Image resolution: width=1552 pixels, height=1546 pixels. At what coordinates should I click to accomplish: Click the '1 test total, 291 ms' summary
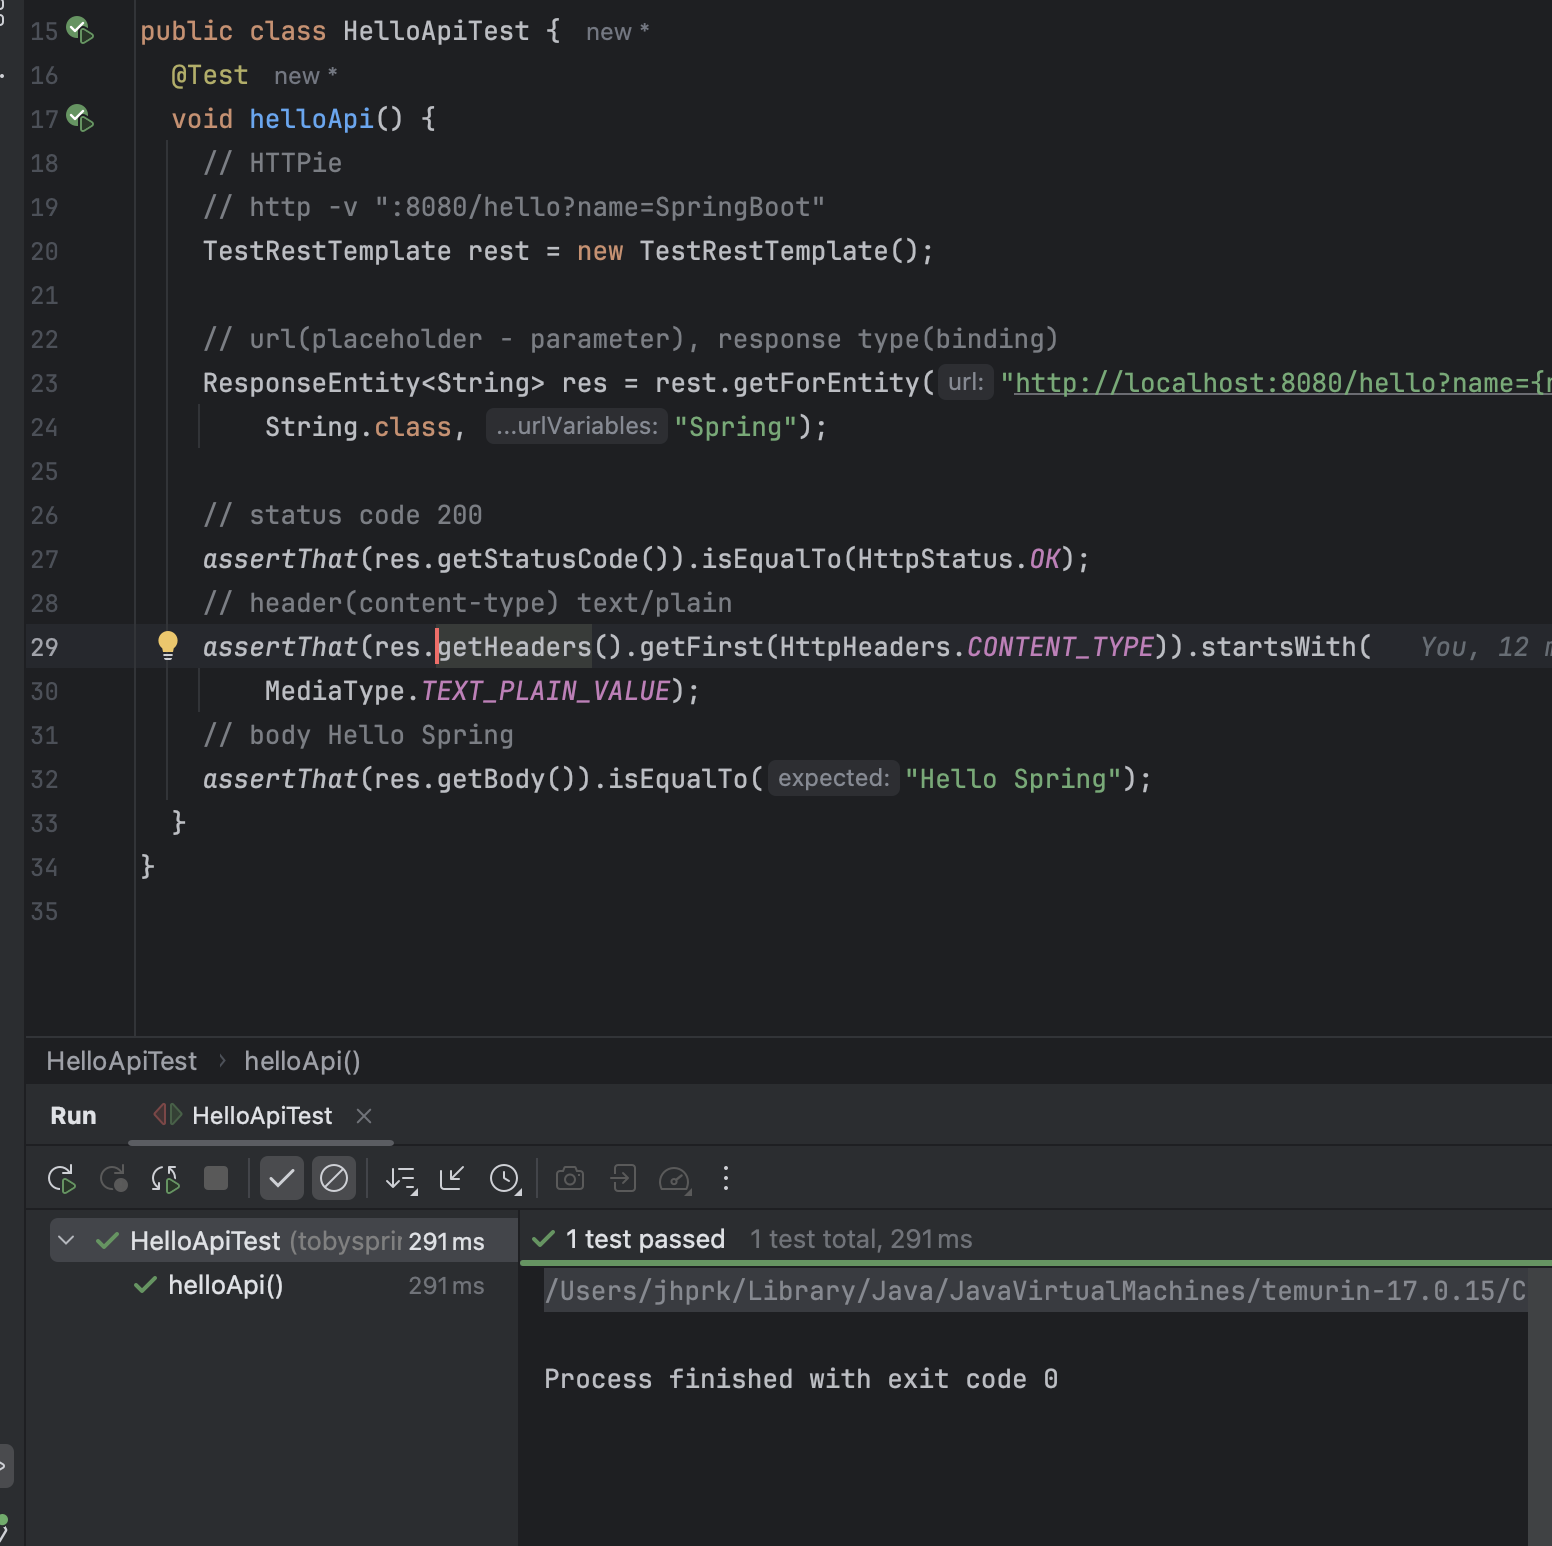[861, 1239]
